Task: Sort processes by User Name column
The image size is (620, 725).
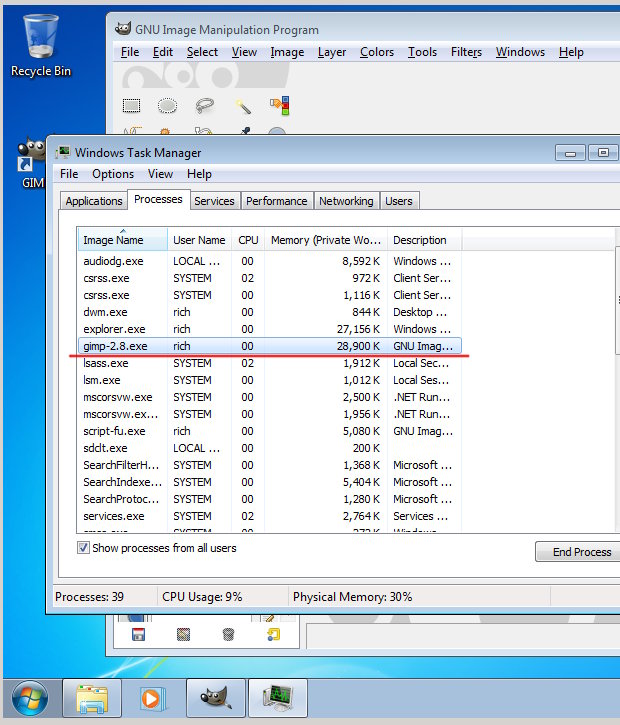Action: click(199, 240)
